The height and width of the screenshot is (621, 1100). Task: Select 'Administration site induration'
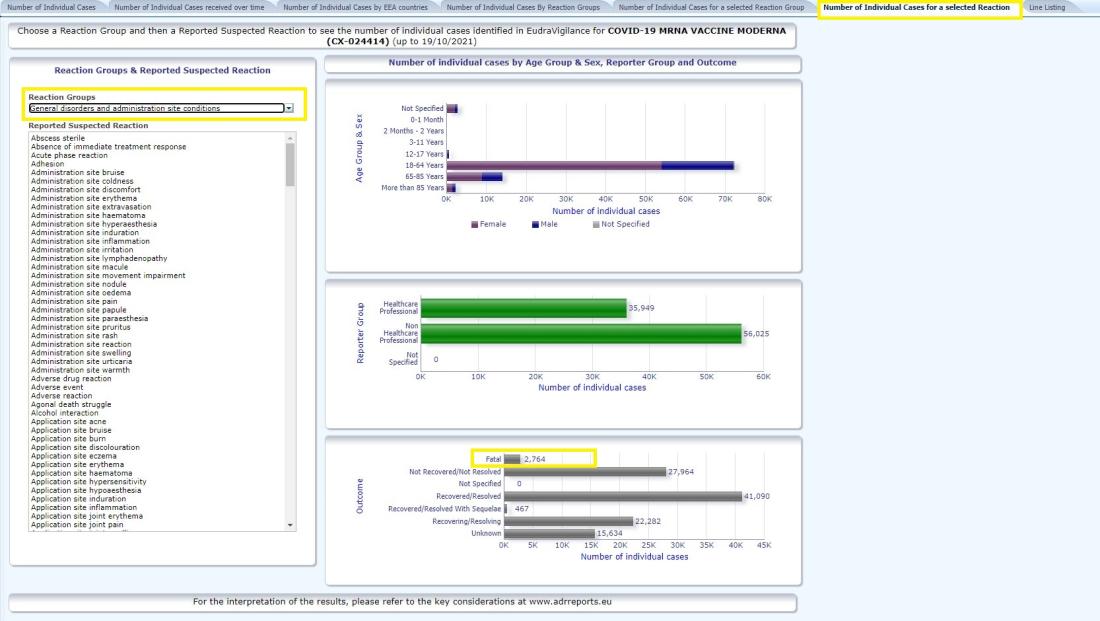[x=84, y=232]
